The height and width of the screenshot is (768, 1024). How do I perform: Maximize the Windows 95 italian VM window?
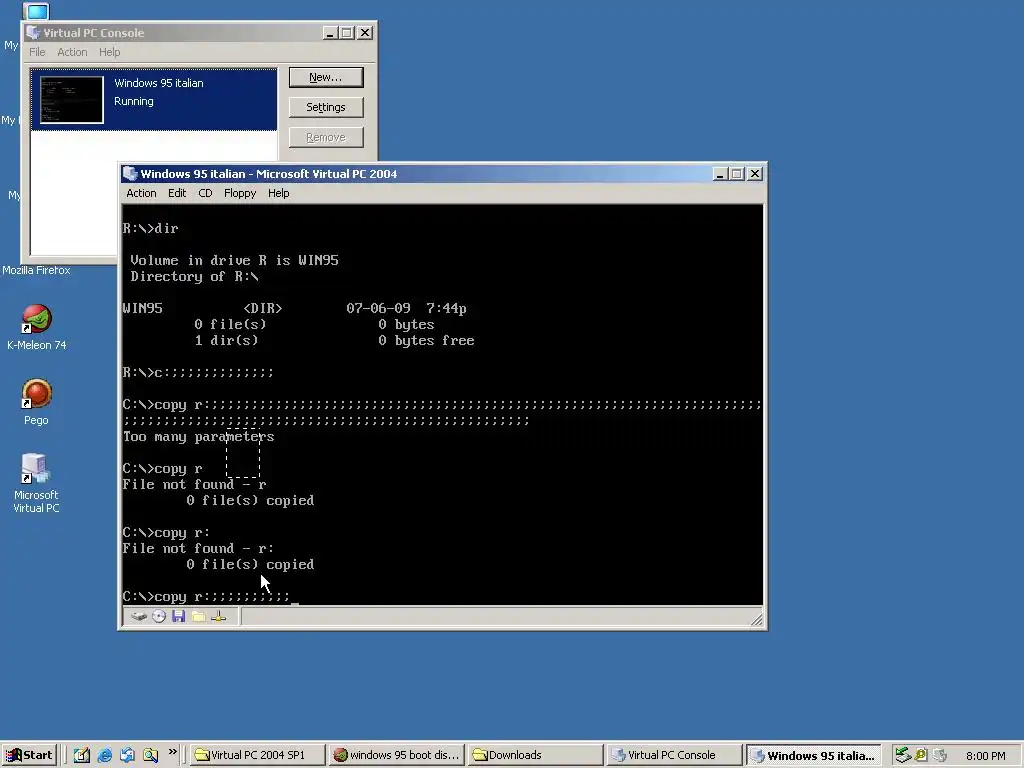(737, 174)
